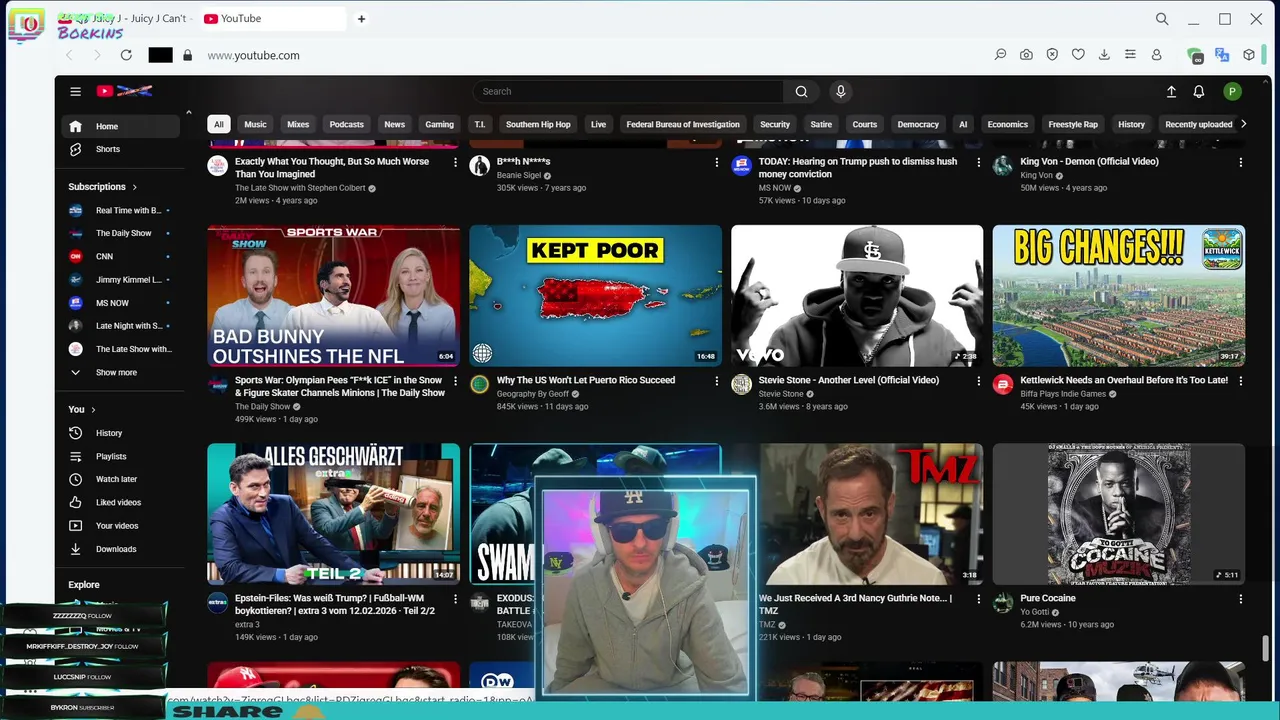Open Playlists in the sidebar
Screen dimensions: 1280x720
[111, 456]
